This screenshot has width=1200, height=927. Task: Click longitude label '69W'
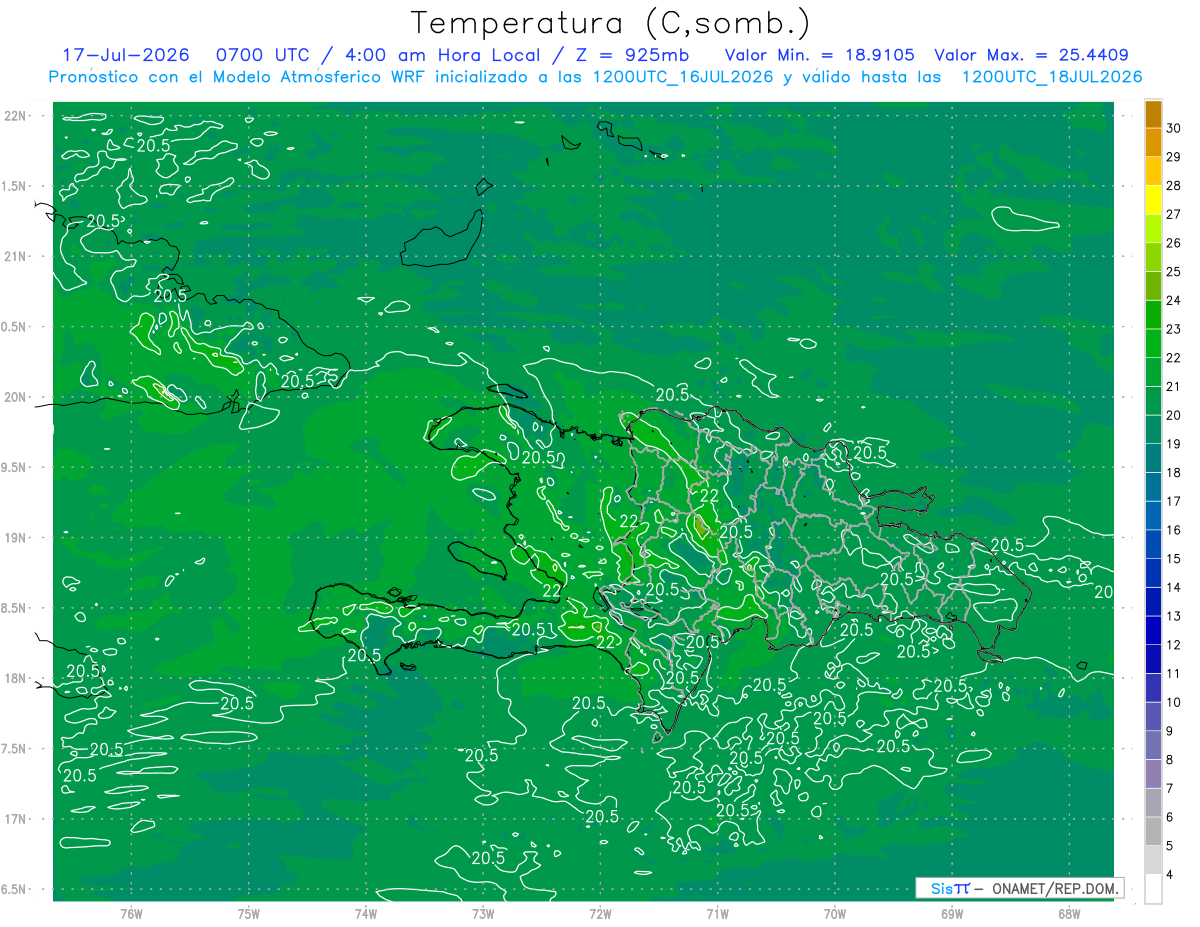point(952,914)
